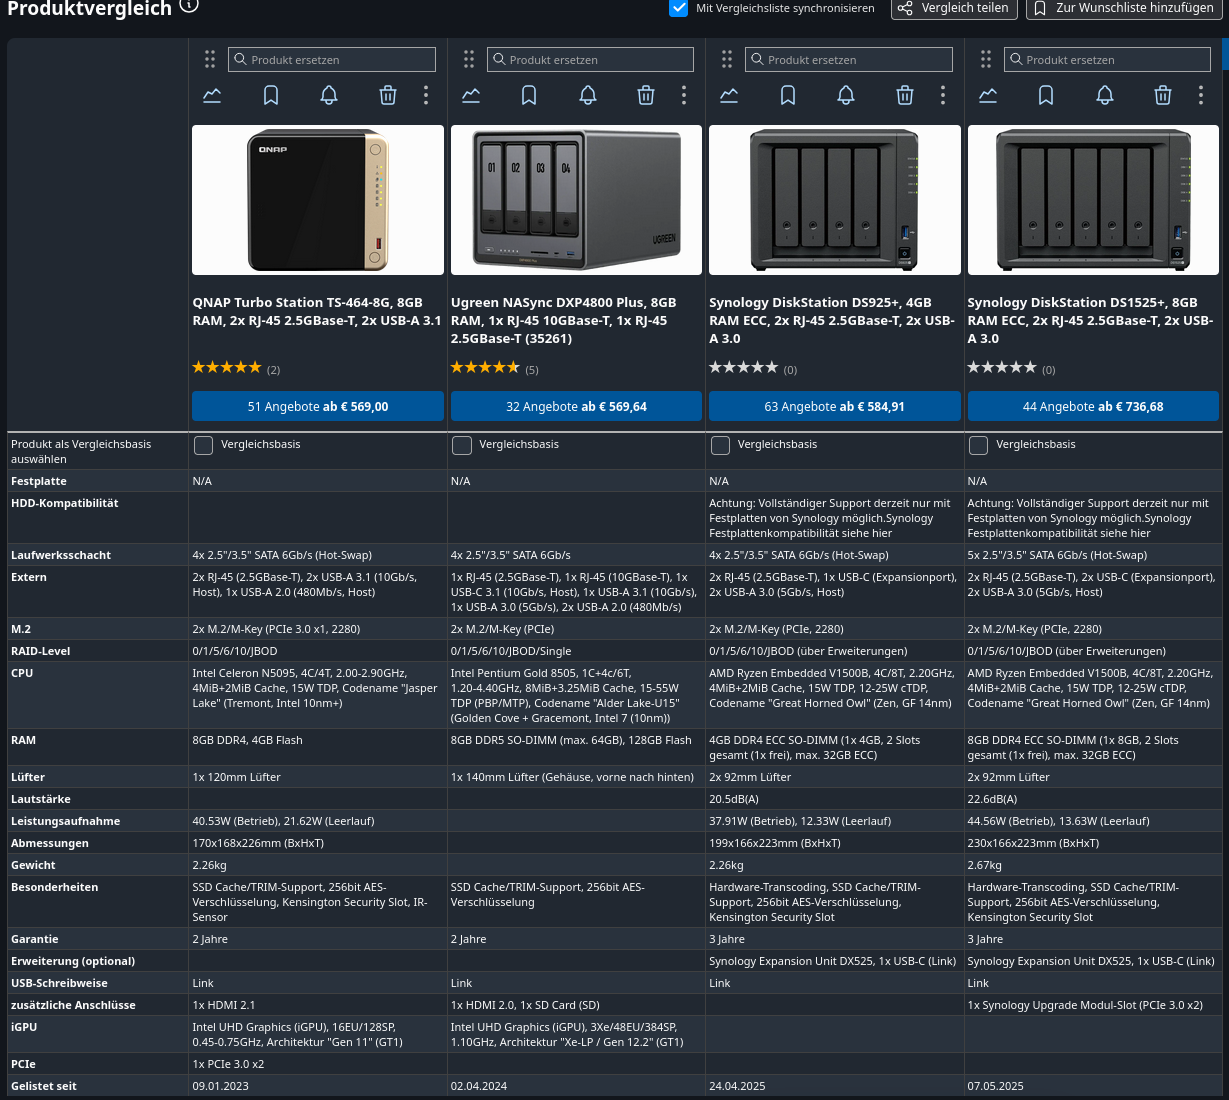Screen dimensions: 1229x1100
Task: Select Leistungsaufnahme row label
Action: click(x=66, y=821)
